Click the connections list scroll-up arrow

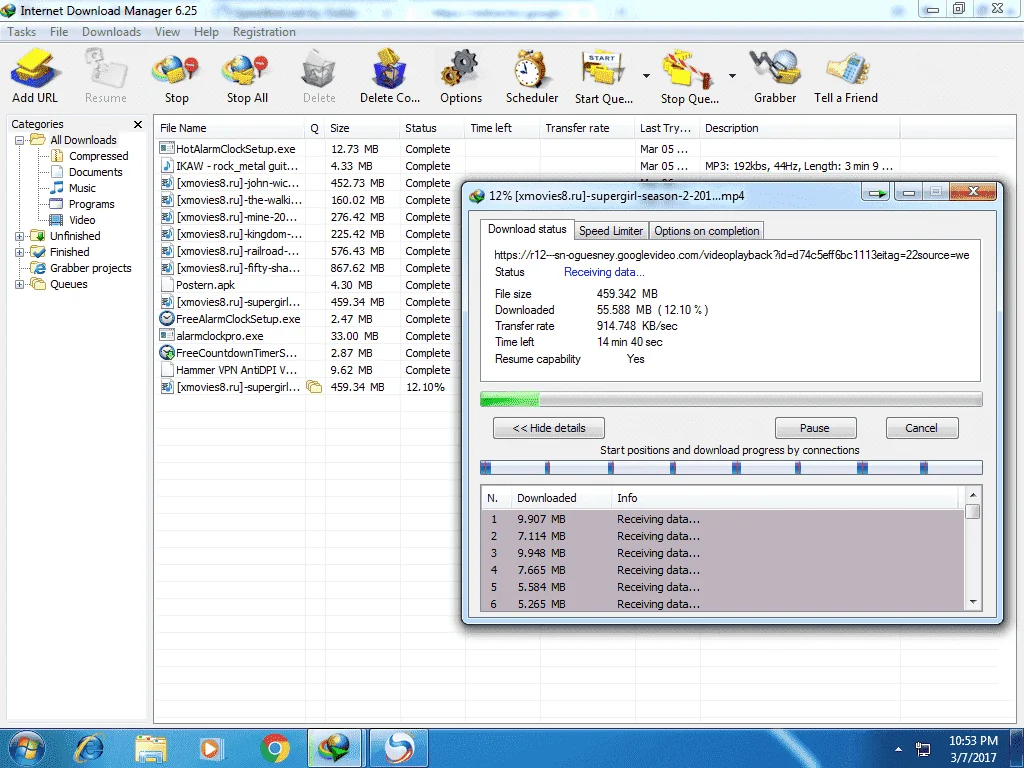(973, 495)
